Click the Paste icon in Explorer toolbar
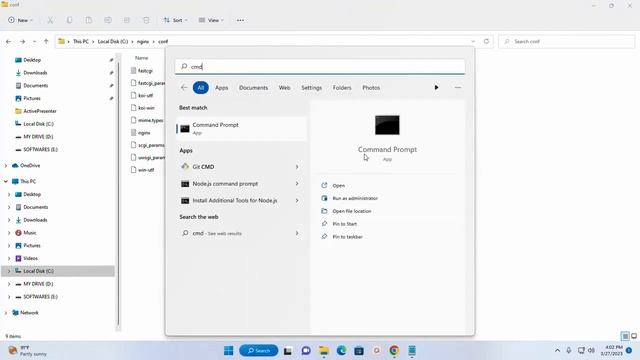 (89, 20)
